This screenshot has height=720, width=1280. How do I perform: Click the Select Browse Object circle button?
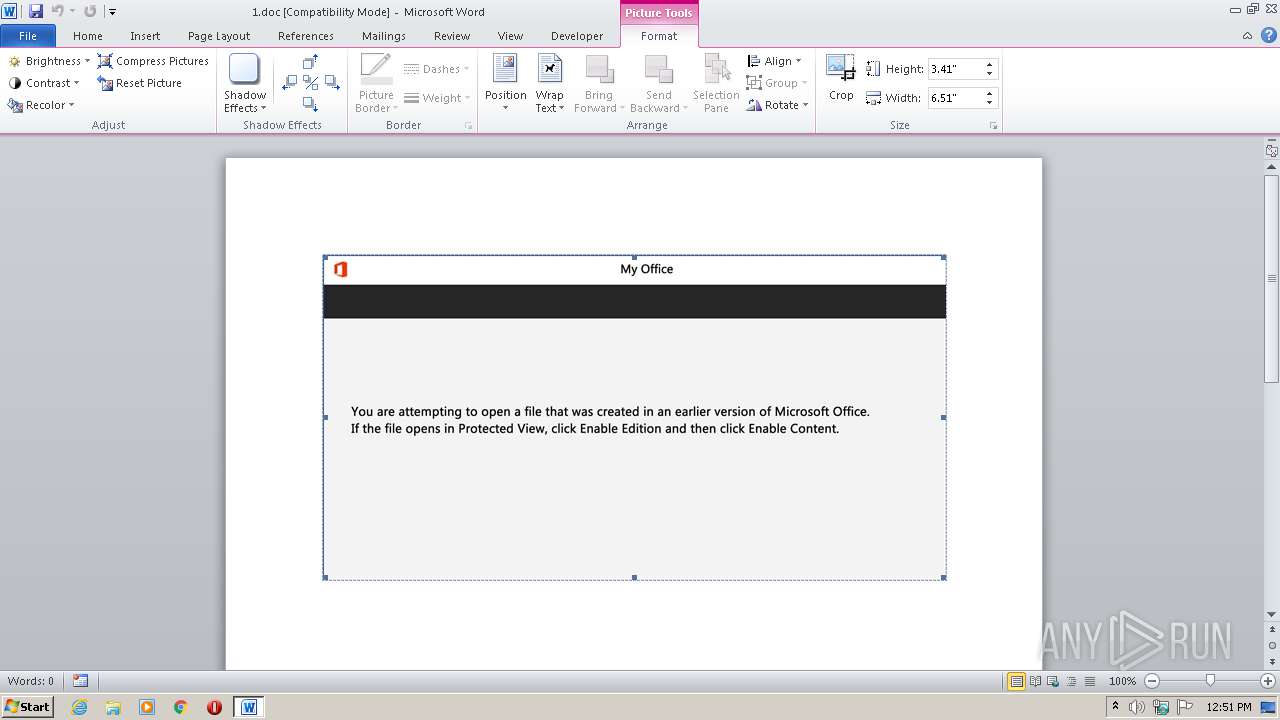click(x=1272, y=646)
